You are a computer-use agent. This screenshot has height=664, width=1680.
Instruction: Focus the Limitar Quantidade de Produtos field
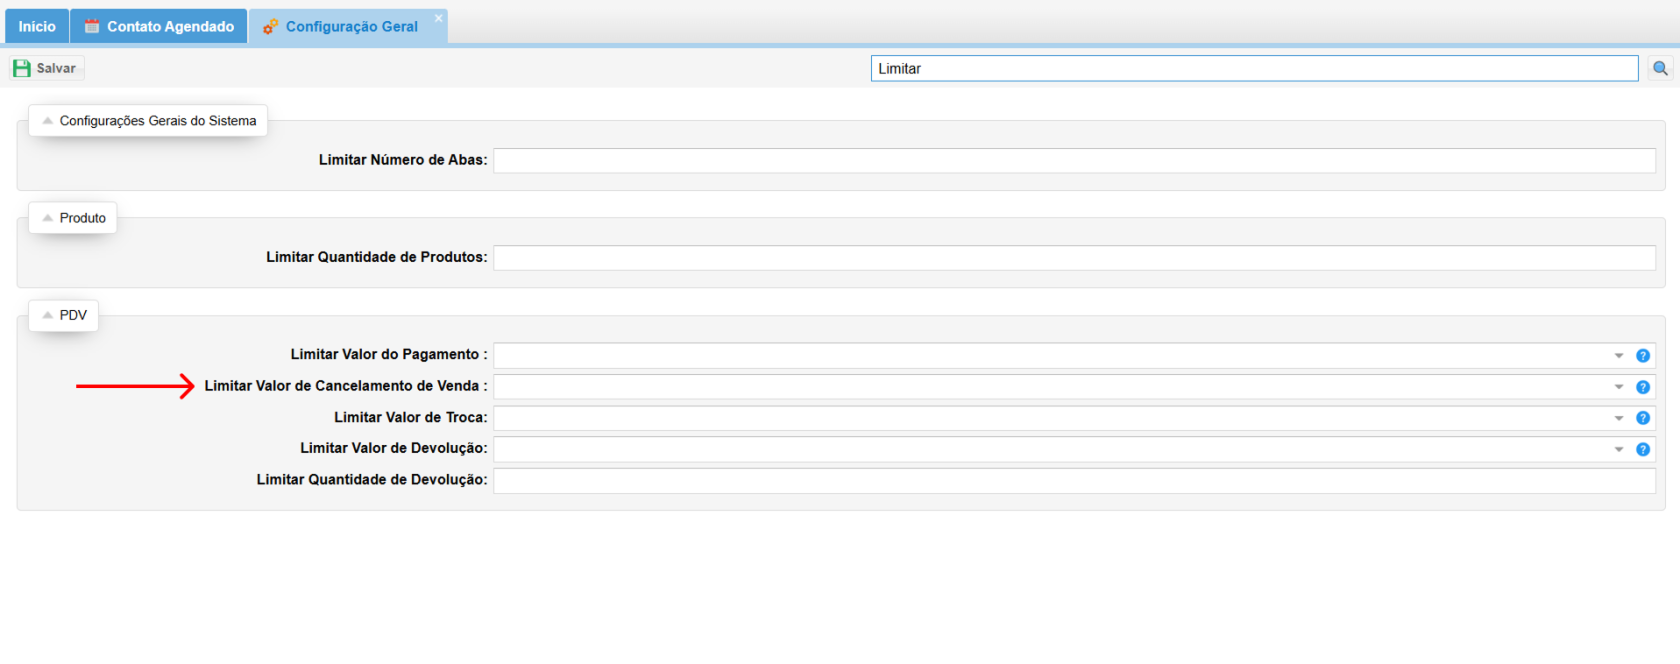tap(1073, 258)
